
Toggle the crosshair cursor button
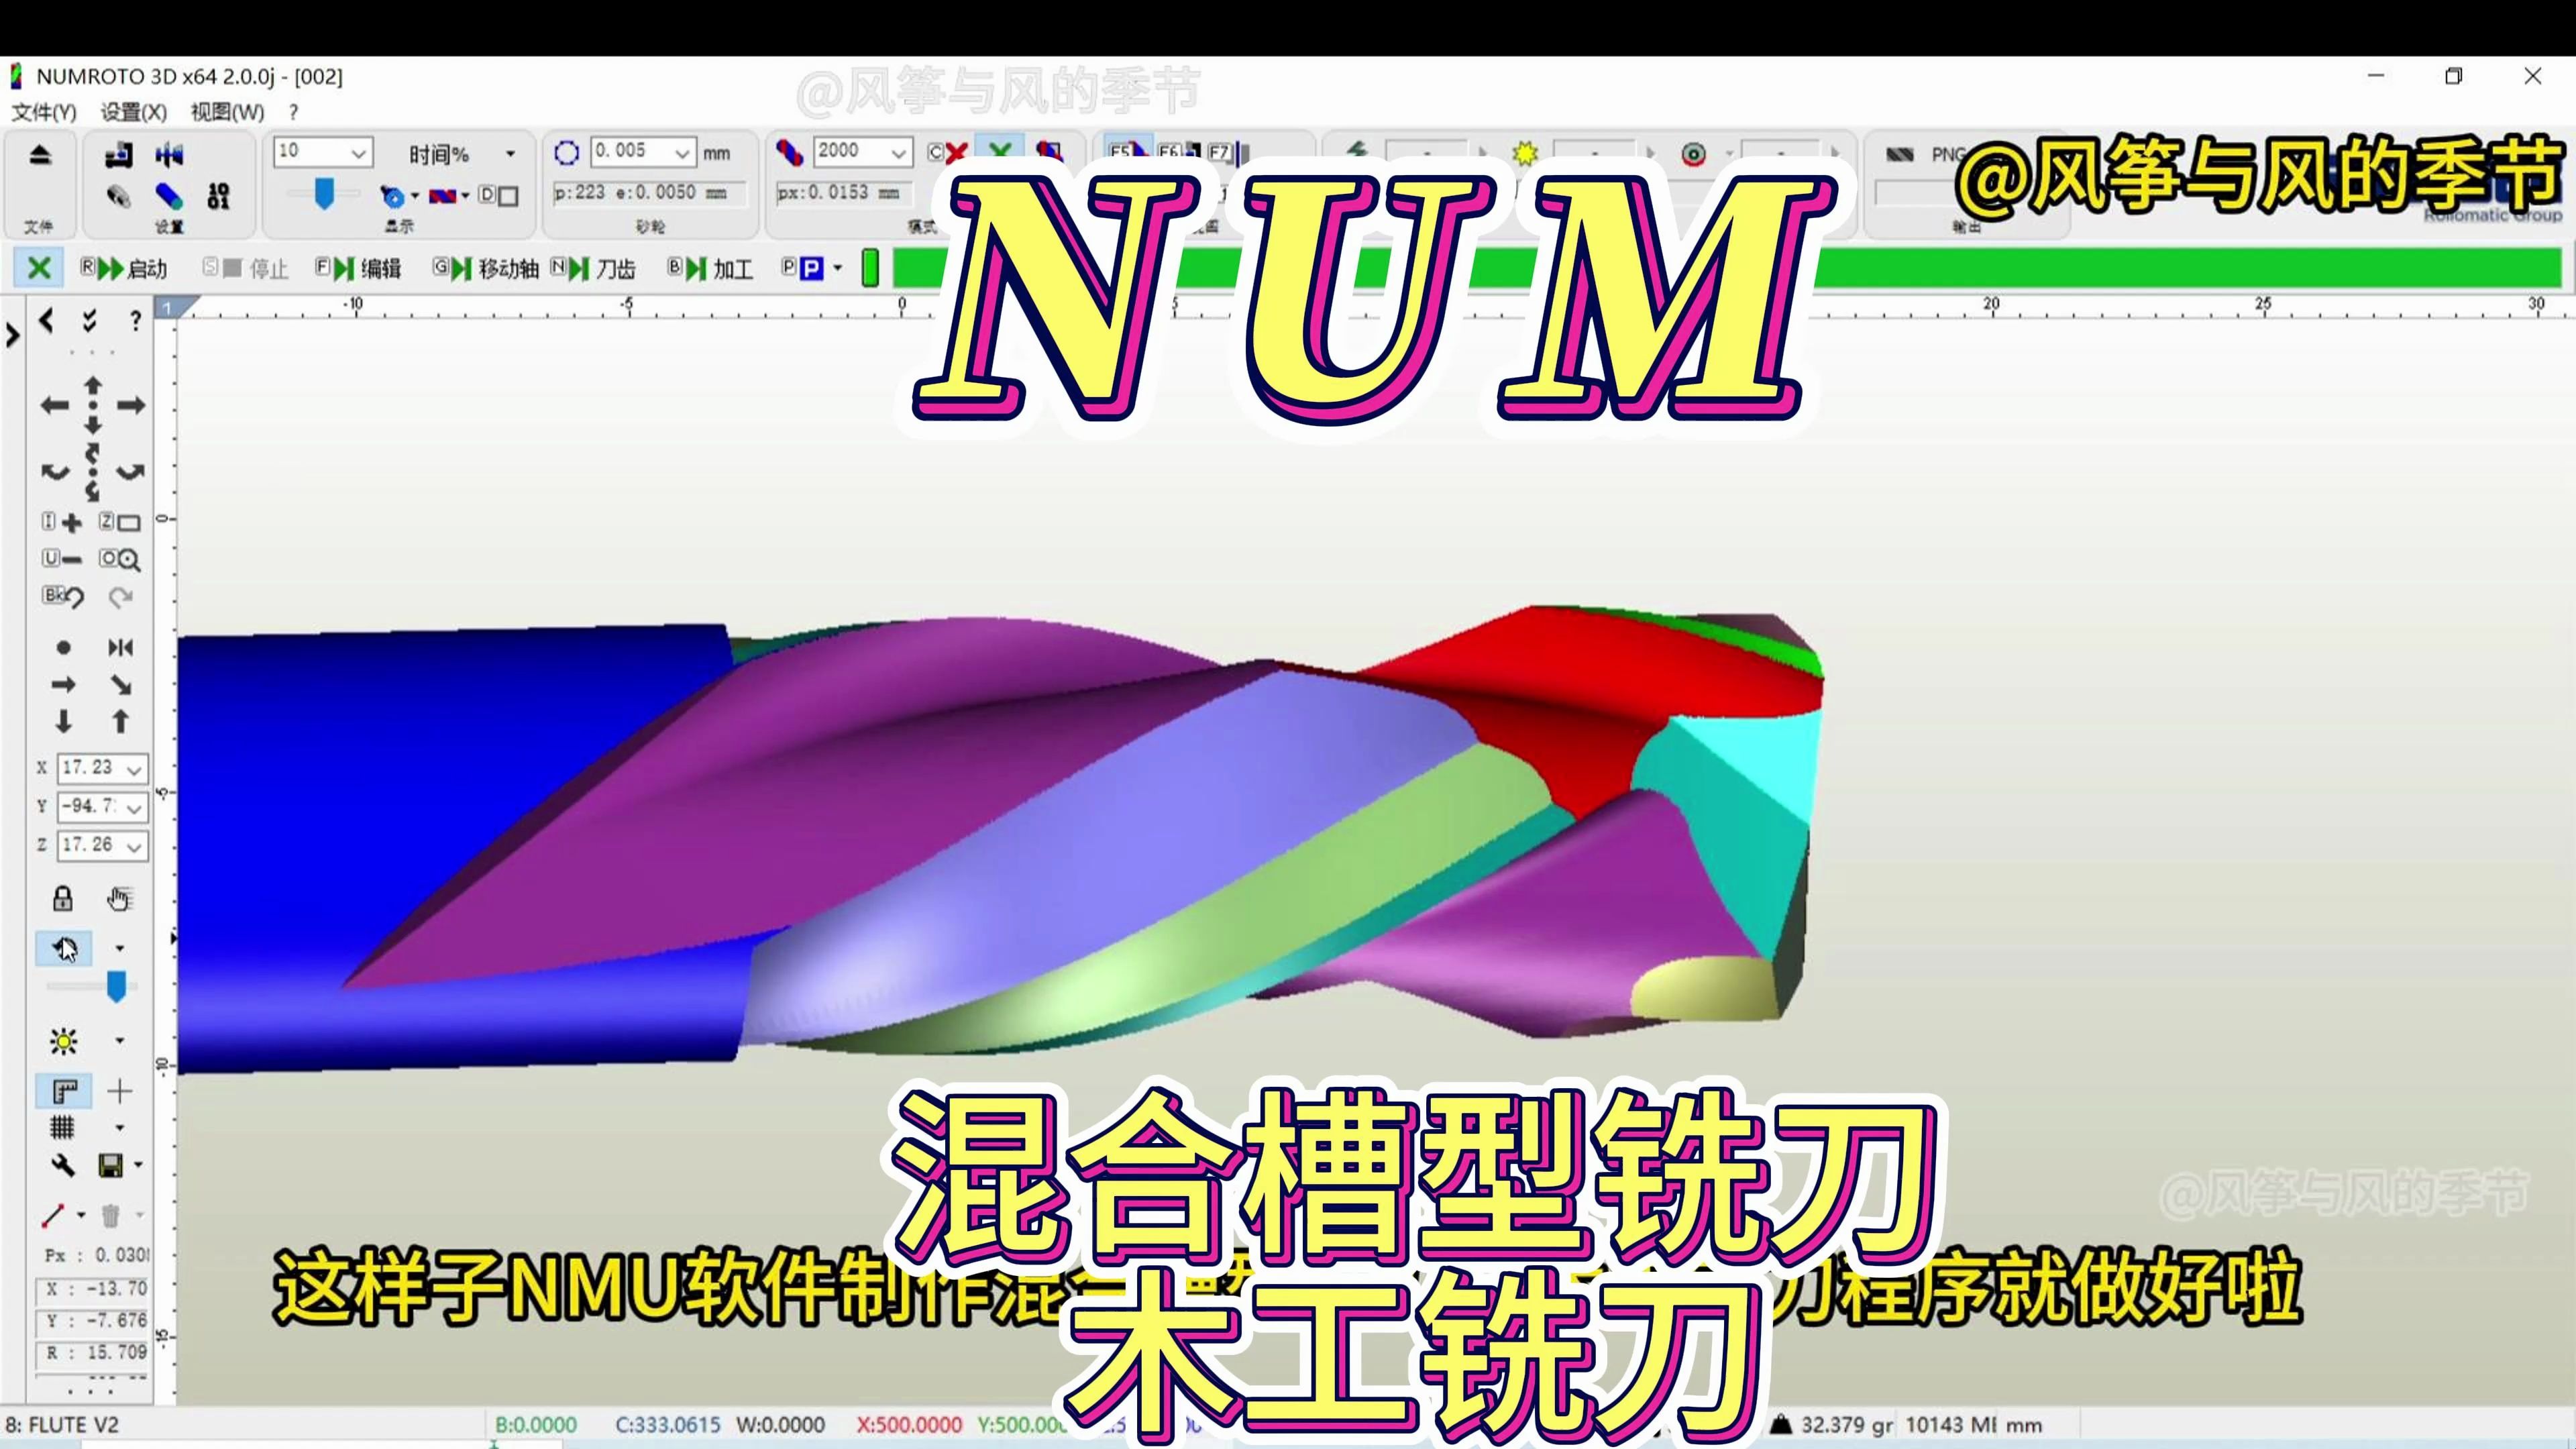point(119,1091)
